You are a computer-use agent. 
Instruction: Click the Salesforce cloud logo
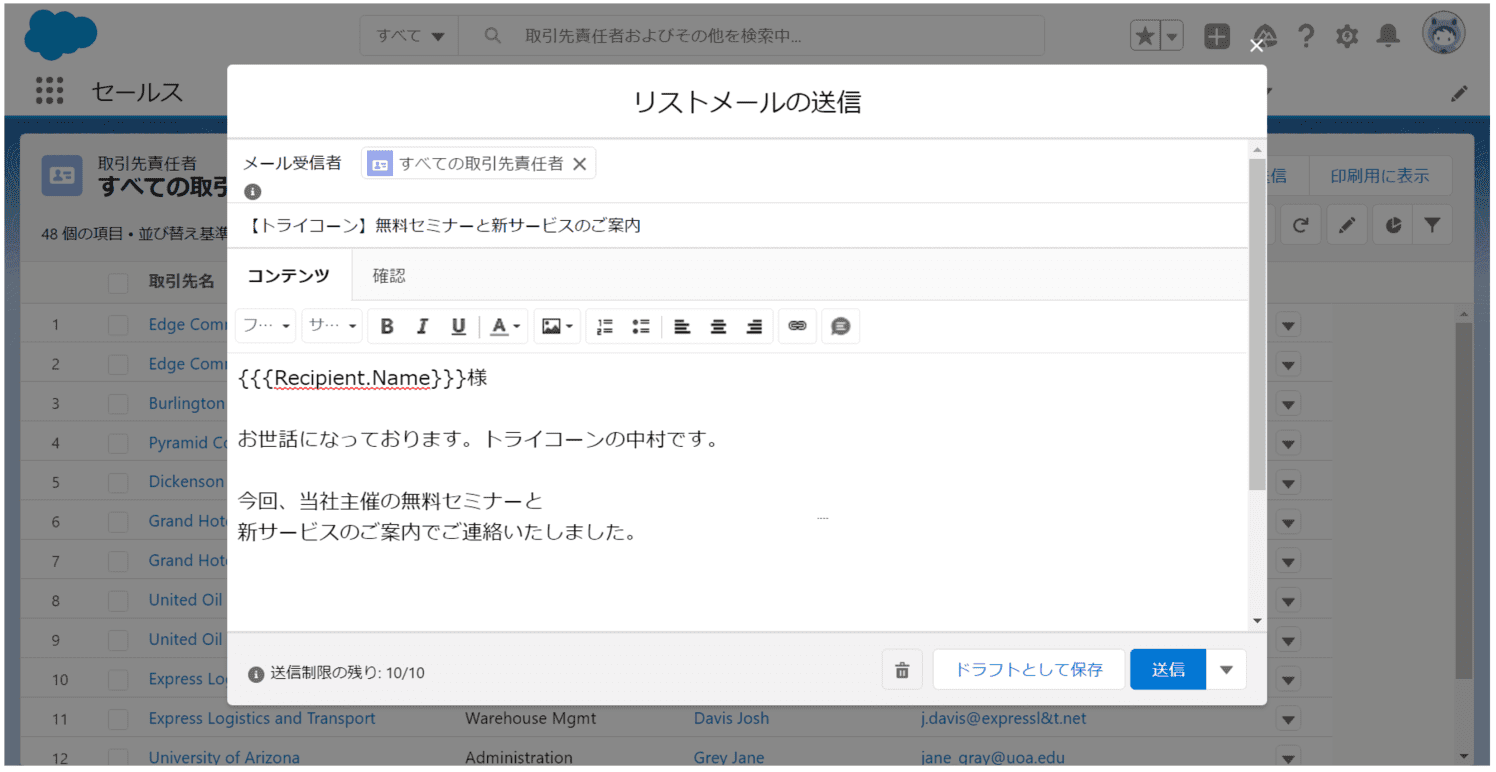61,36
